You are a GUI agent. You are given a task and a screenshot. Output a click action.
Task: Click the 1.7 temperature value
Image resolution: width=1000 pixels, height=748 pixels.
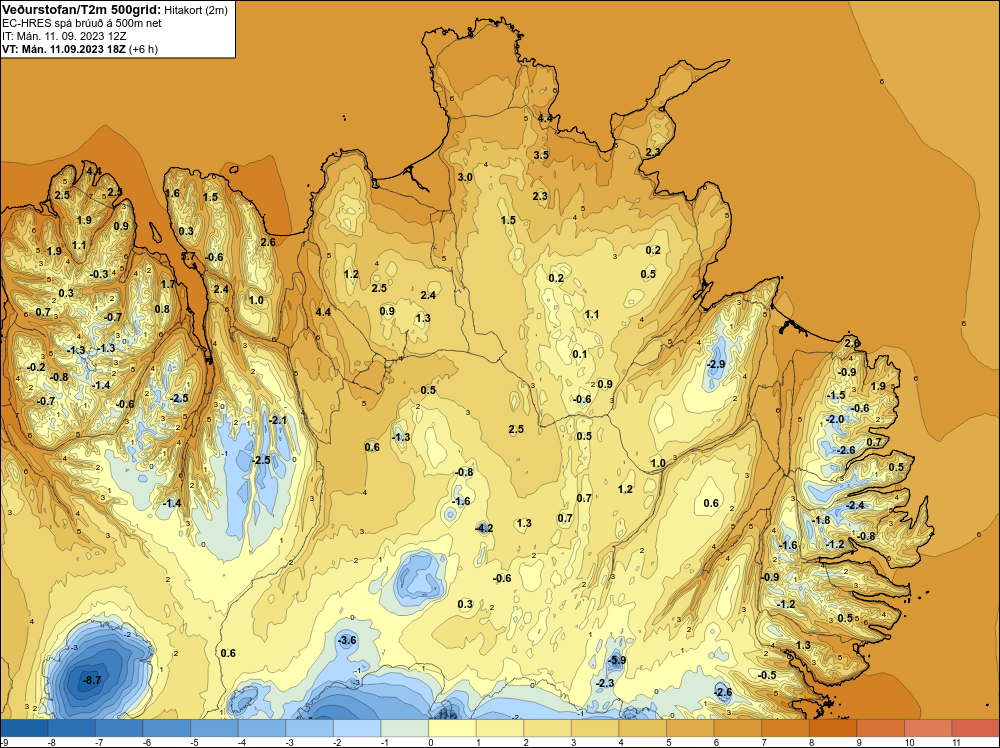(168, 284)
